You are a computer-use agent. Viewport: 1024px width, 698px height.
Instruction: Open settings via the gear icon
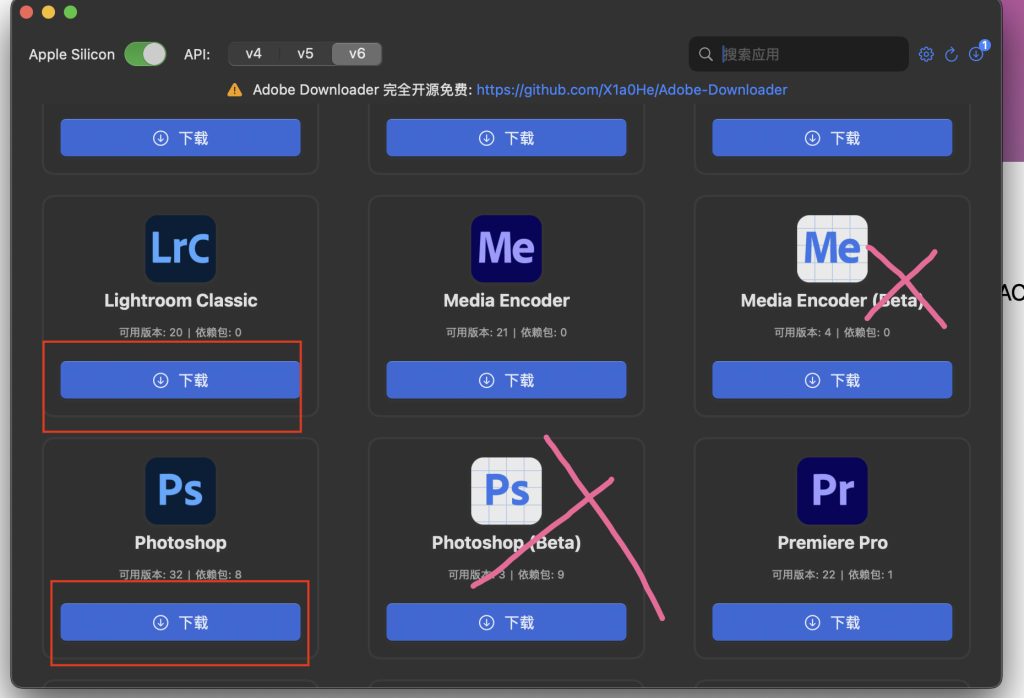pyautogui.click(x=926, y=54)
